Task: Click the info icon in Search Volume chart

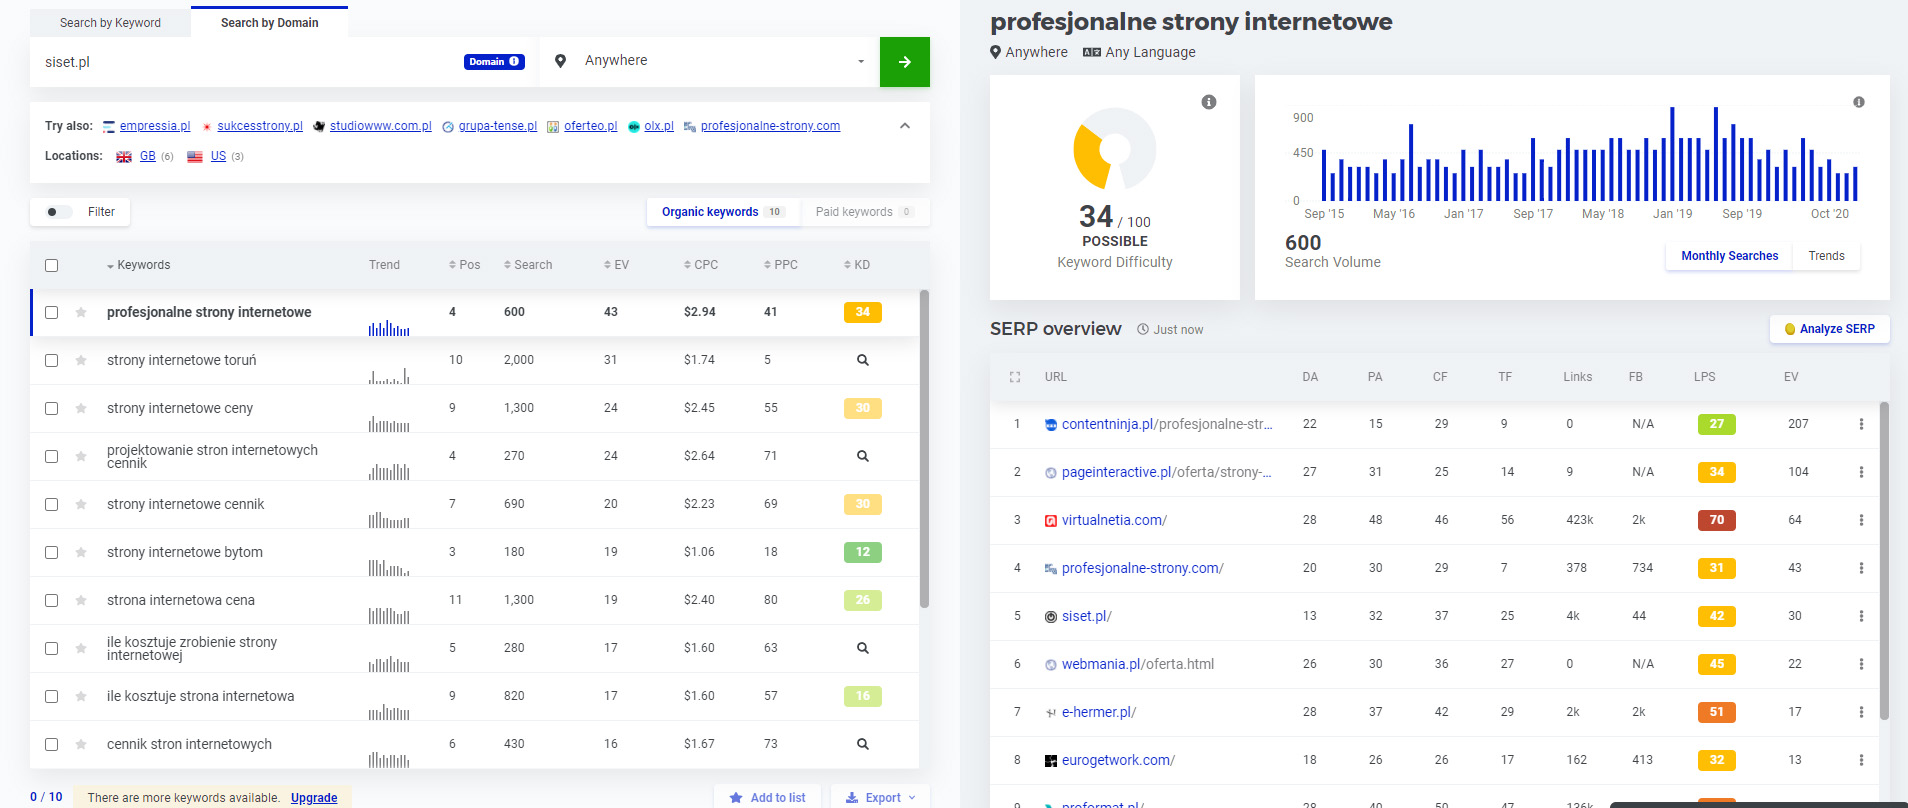Action: point(1859,102)
